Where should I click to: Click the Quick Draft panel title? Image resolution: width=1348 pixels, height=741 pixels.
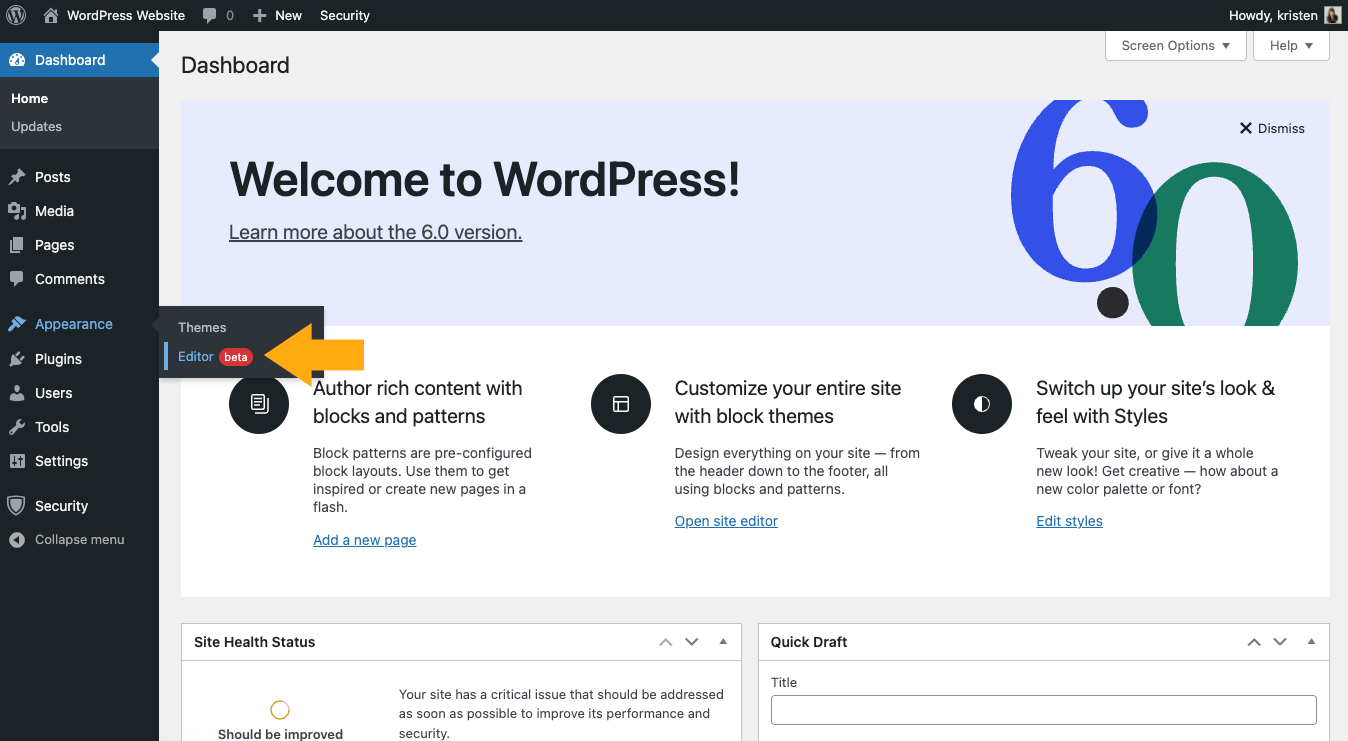click(809, 642)
